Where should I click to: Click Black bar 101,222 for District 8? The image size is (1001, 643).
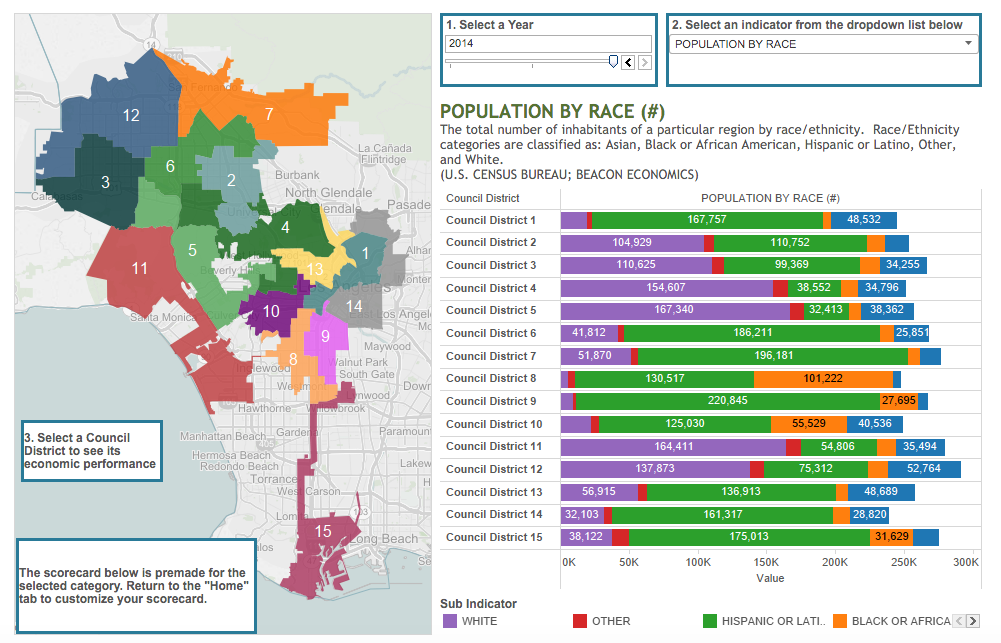coord(822,379)
